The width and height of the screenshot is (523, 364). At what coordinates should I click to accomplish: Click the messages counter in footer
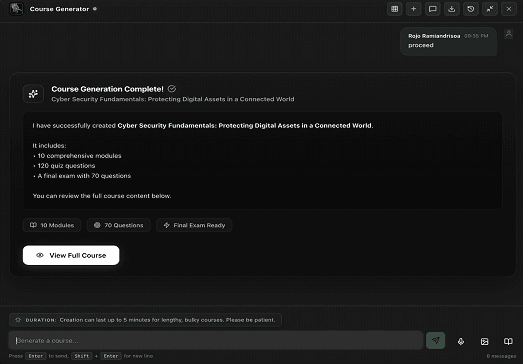(x=501, y=356)
